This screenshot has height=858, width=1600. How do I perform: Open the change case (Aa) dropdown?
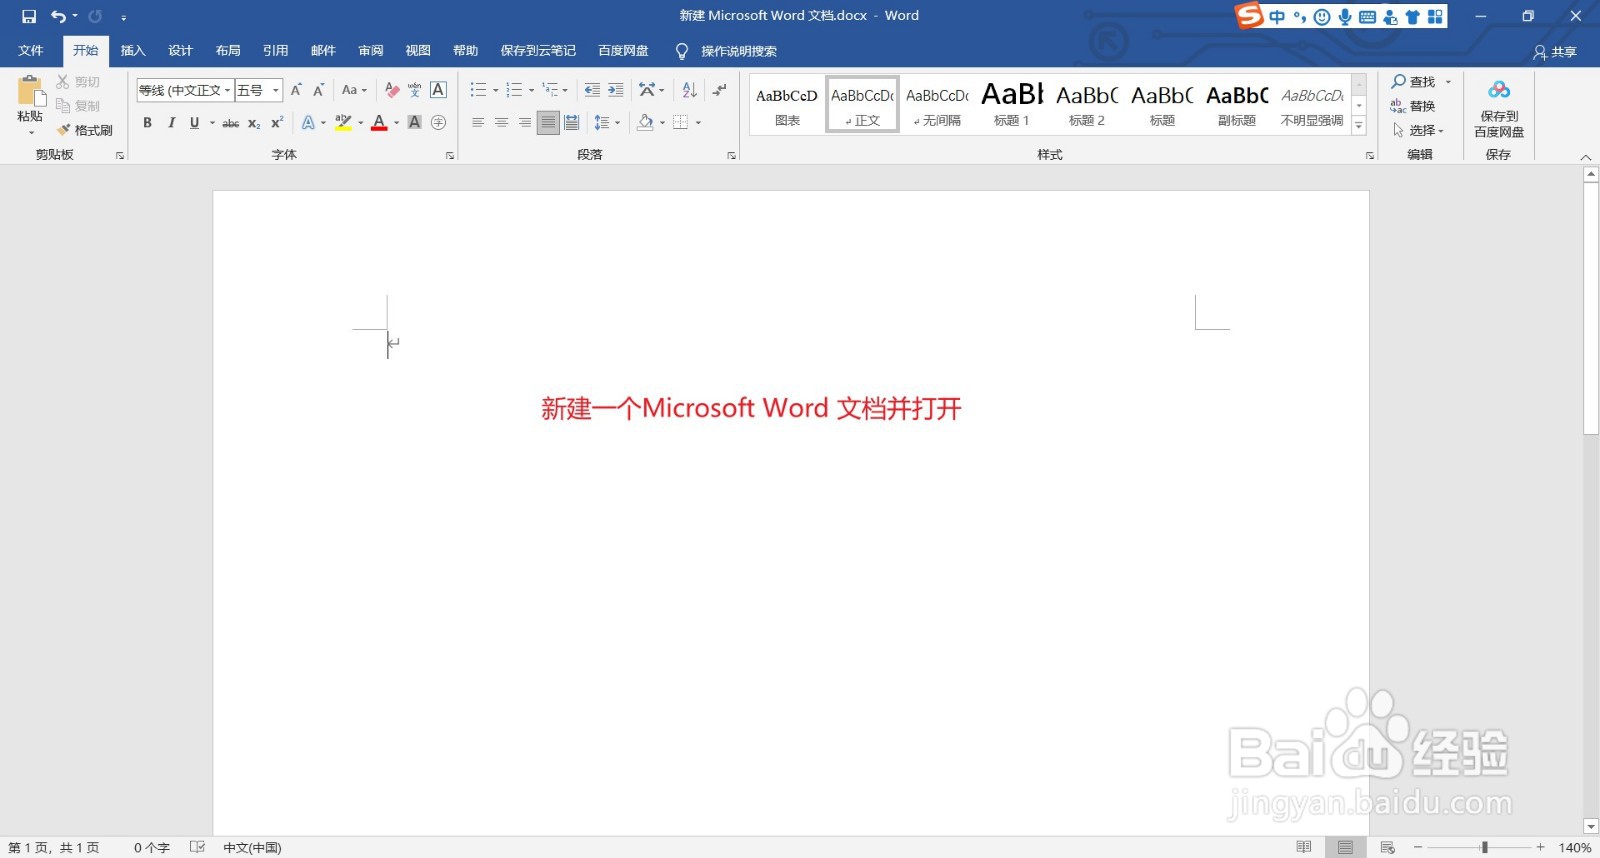354,90
